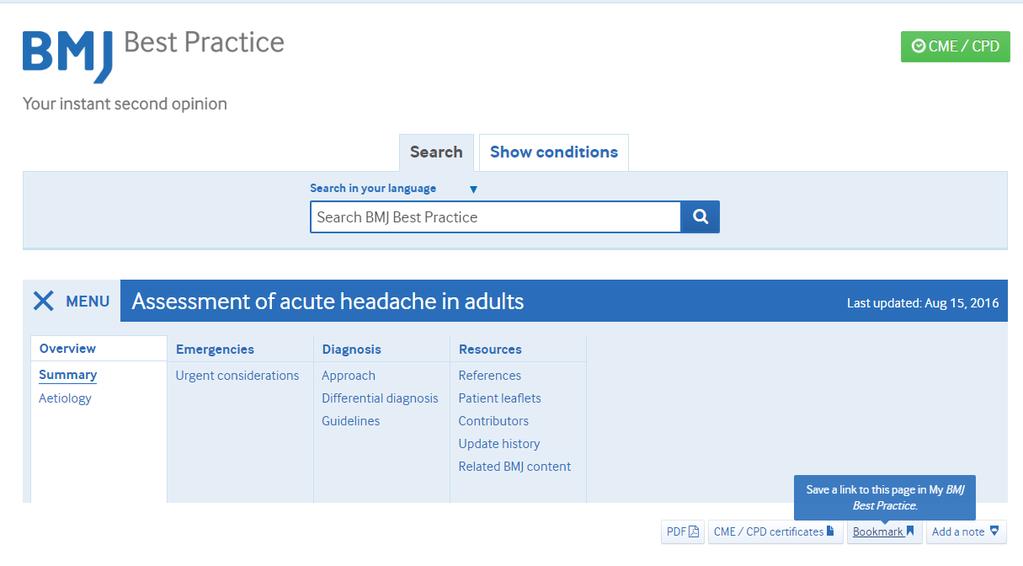
Task: Select the Resources heading
Action: coord(490,350)
